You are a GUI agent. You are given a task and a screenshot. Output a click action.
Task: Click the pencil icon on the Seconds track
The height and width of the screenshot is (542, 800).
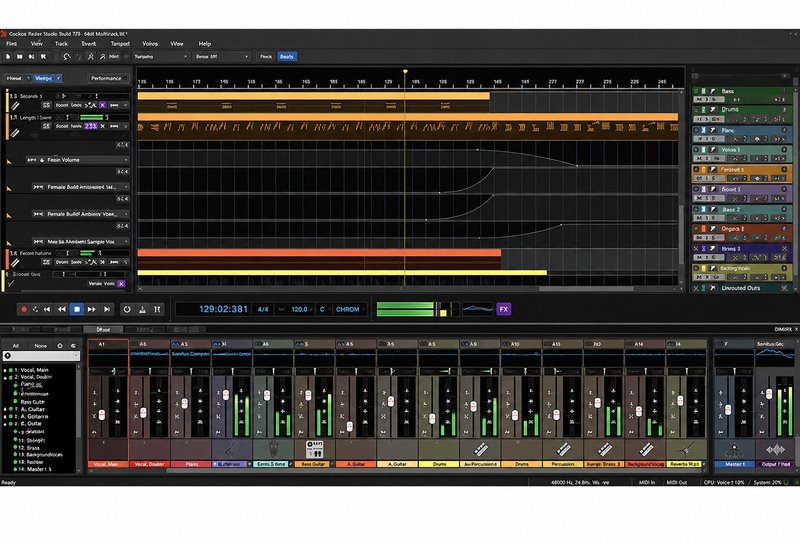coord(15,106)
